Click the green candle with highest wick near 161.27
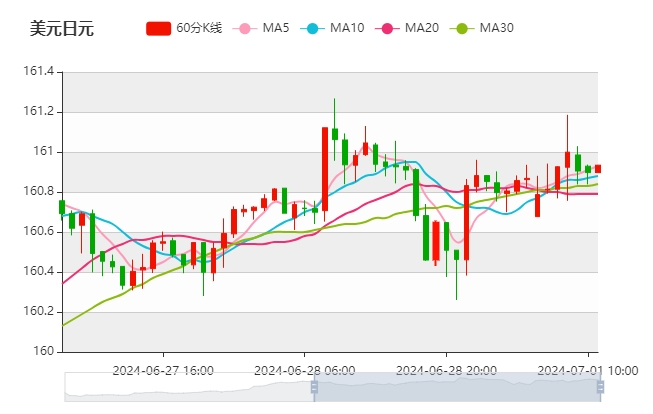Viewport: 653px width, 414px height. point(335,134)
